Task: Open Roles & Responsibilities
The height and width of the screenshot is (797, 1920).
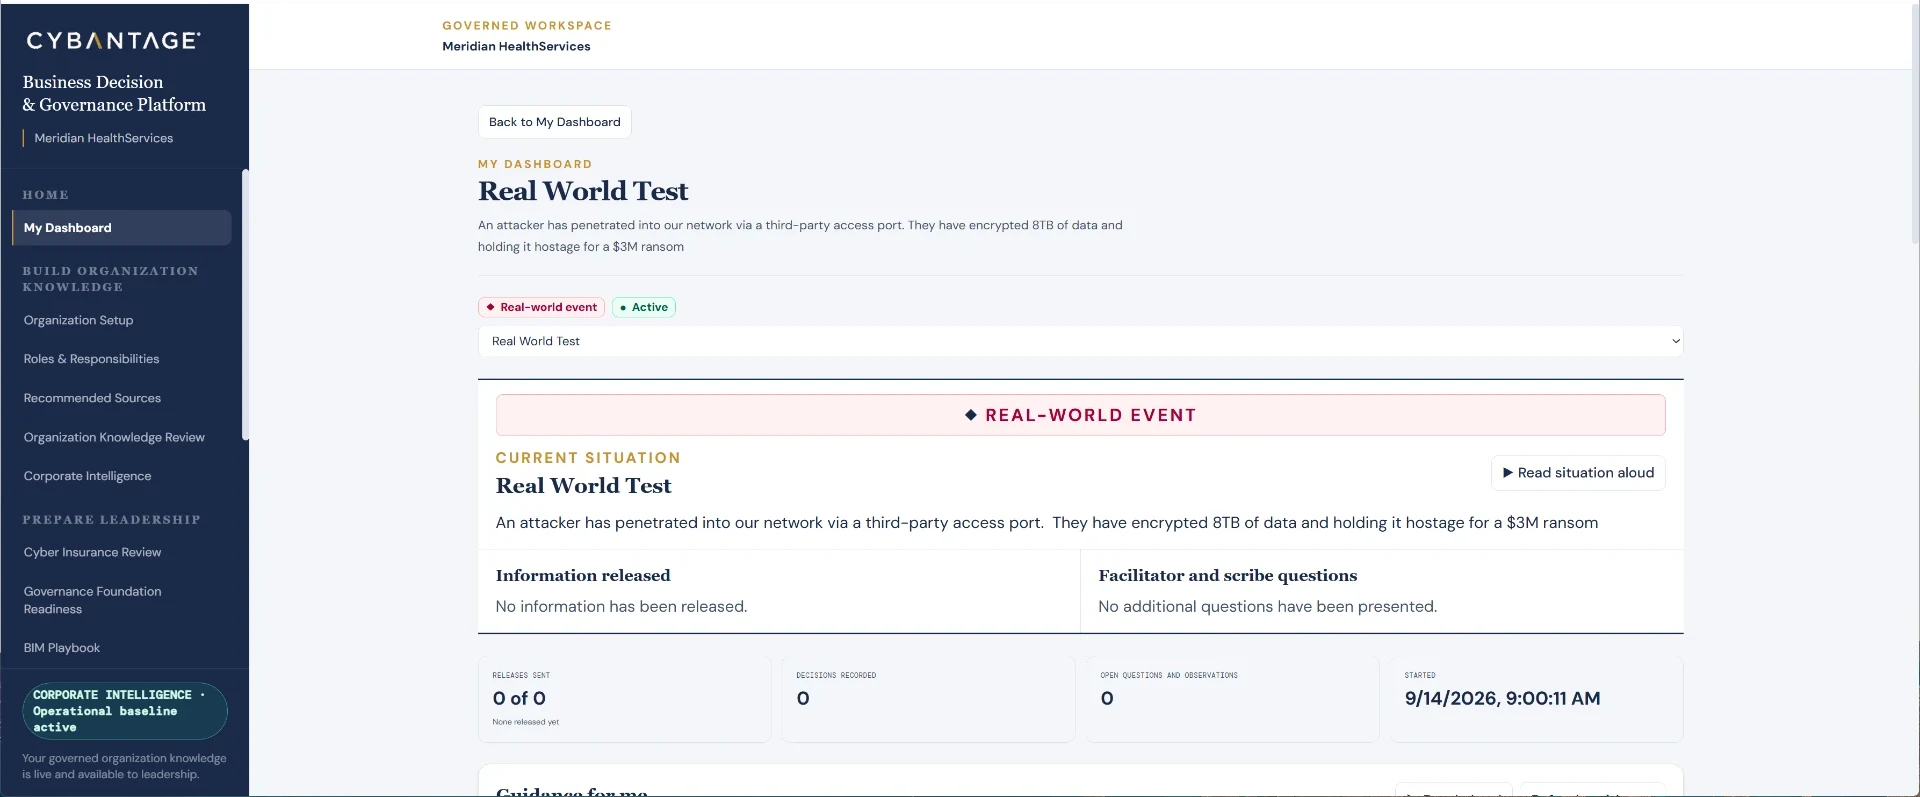Action: click(91, 359)
